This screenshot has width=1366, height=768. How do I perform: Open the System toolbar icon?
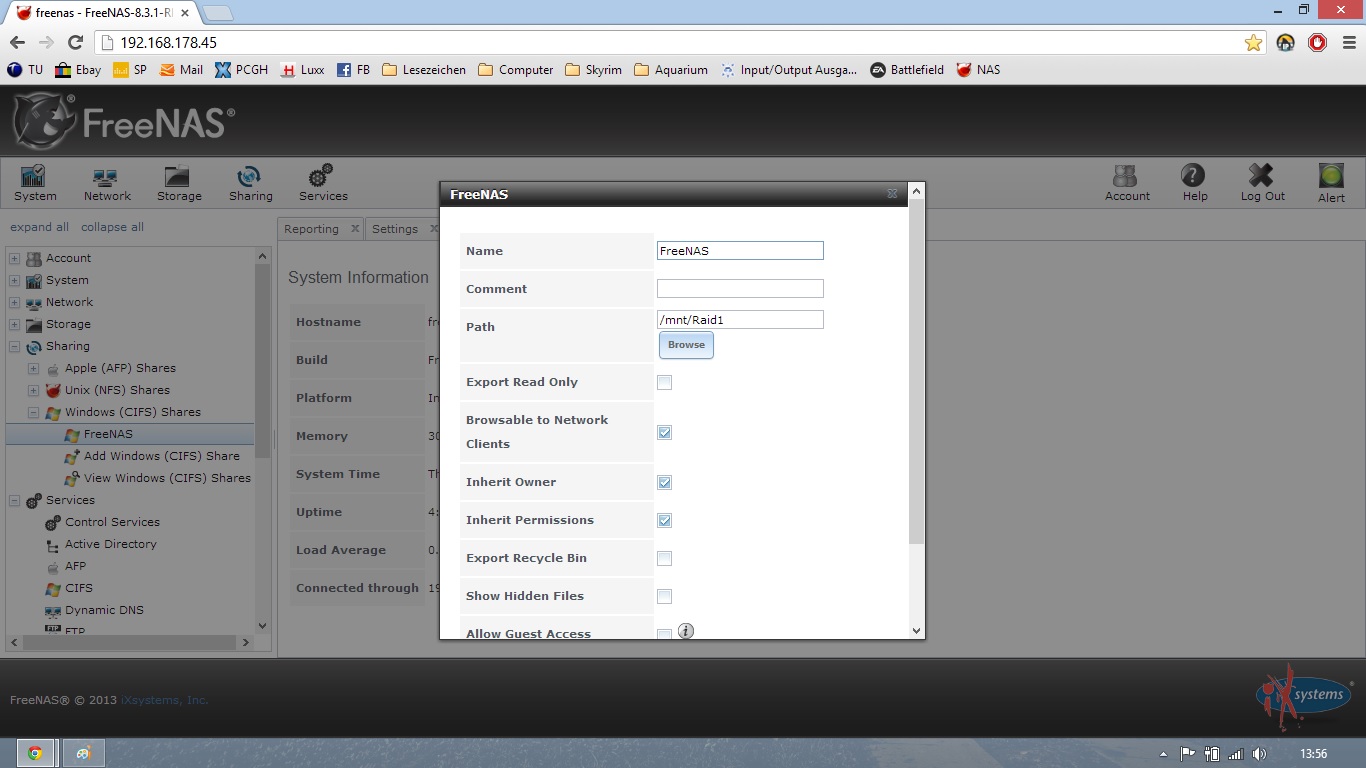(35, 184)
